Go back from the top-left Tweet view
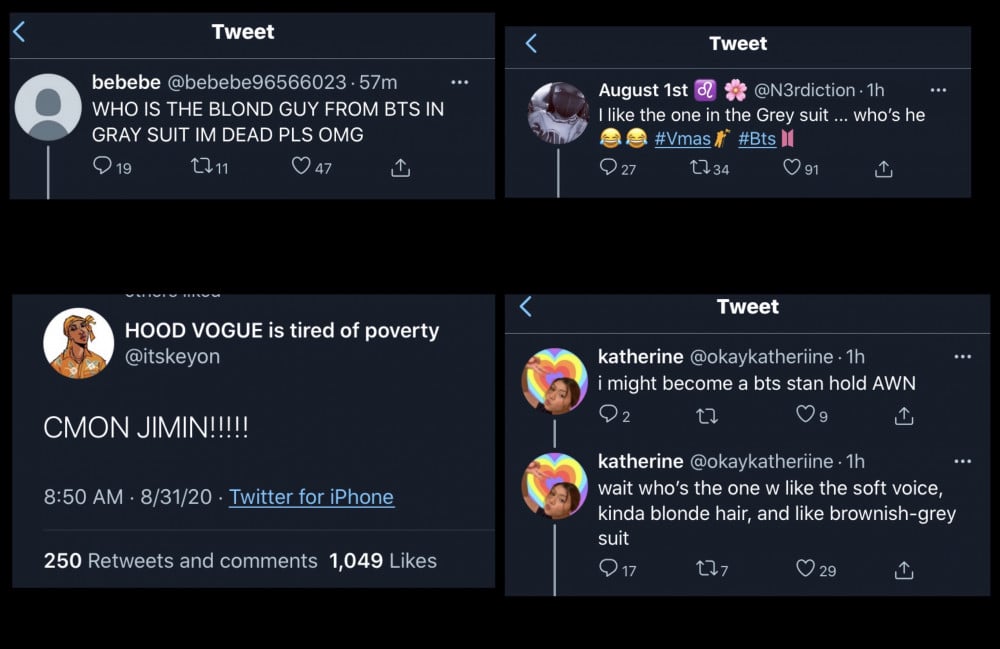Image resolution: width=1000 pixels, height=649 pixels. click(x=19, y=32)
